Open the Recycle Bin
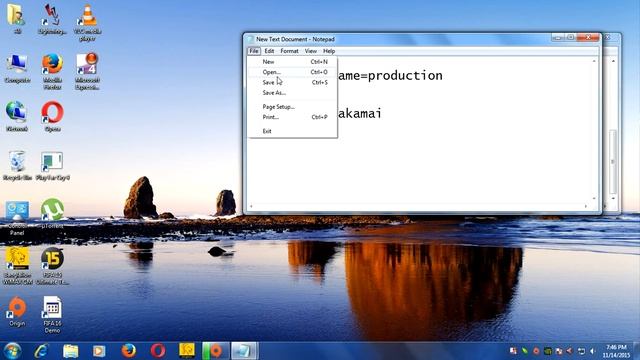 point(17,165)
